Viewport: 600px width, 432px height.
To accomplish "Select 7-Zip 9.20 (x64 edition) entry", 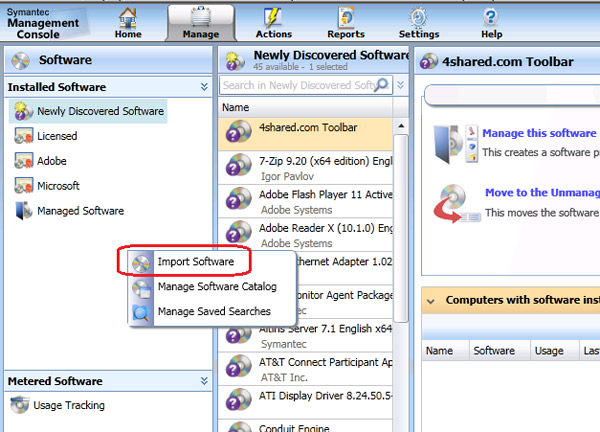I will (x=305, y=168).
